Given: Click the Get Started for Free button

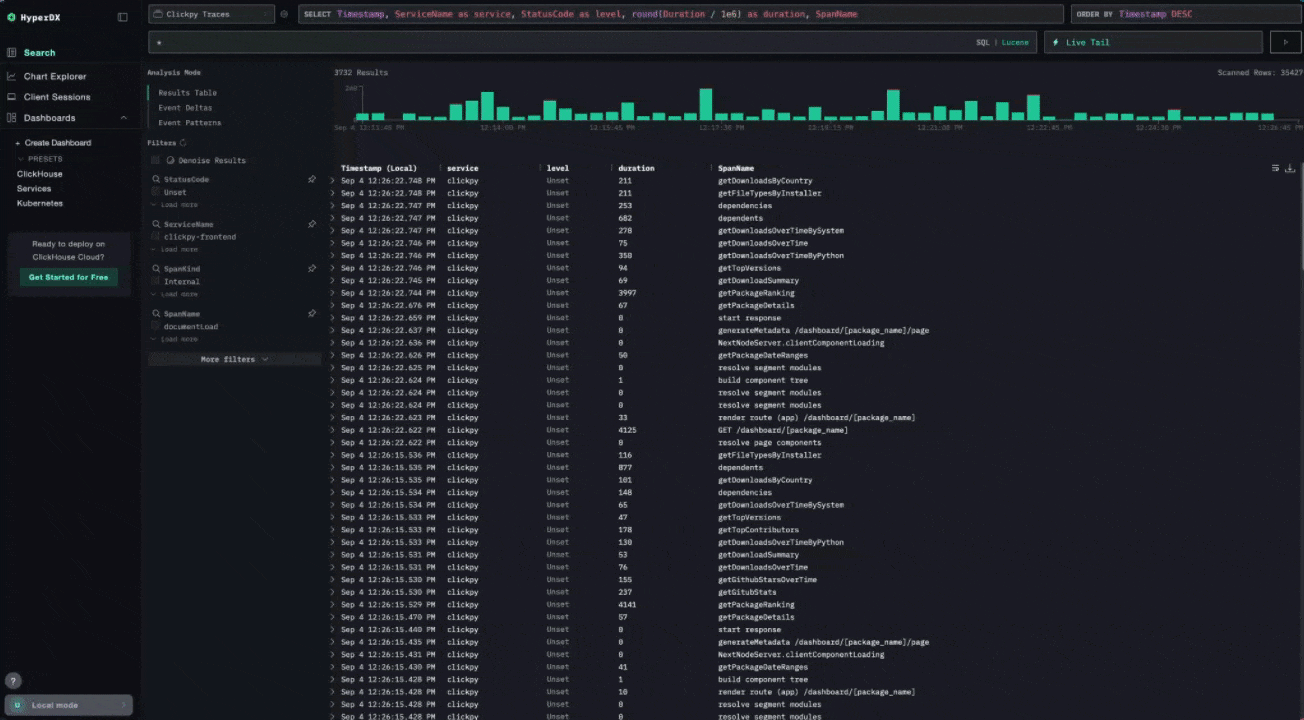Looking at the screenshot, I should (x=68, y=277).
